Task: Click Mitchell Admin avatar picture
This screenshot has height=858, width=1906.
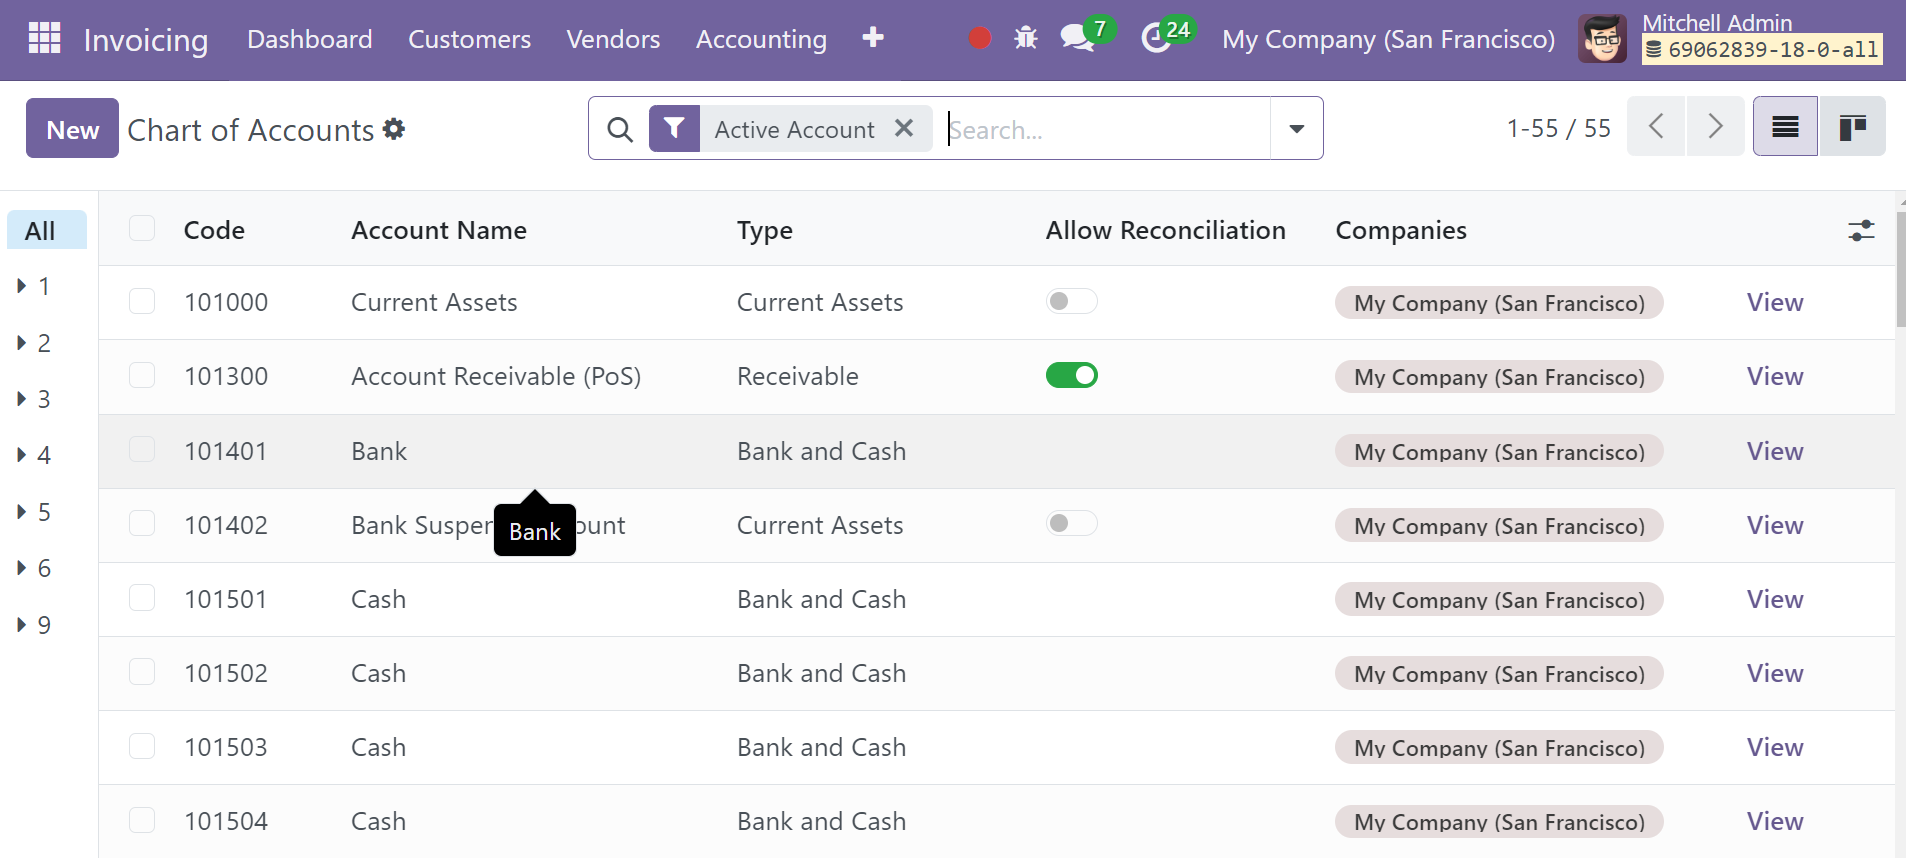Action: pyautogui.click(x=1602, y=39)
